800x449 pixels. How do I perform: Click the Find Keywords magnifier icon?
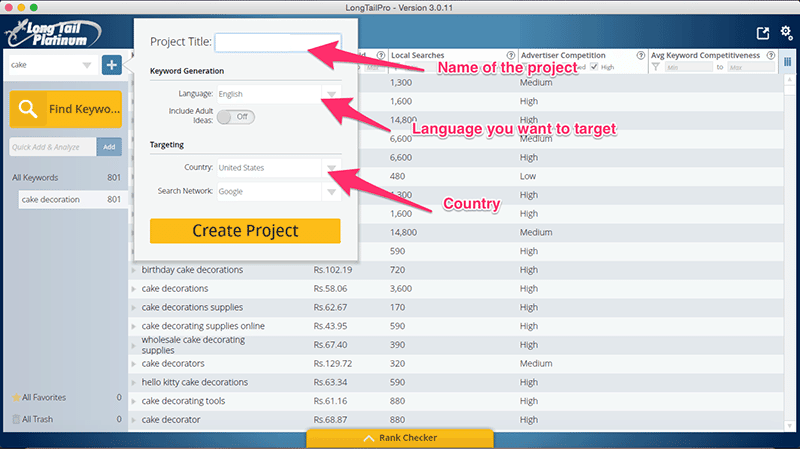(x=28, y=109)
